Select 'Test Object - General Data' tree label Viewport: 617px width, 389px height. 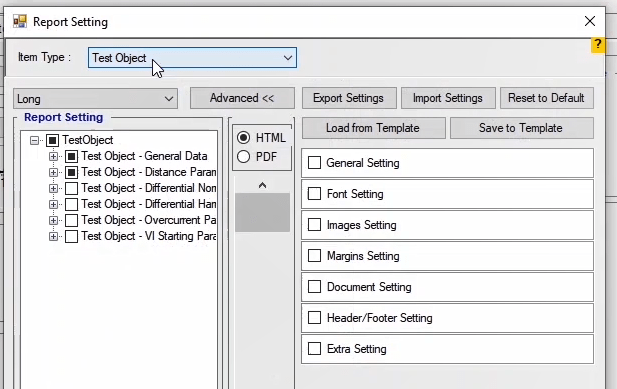click(x=144, y=156)
